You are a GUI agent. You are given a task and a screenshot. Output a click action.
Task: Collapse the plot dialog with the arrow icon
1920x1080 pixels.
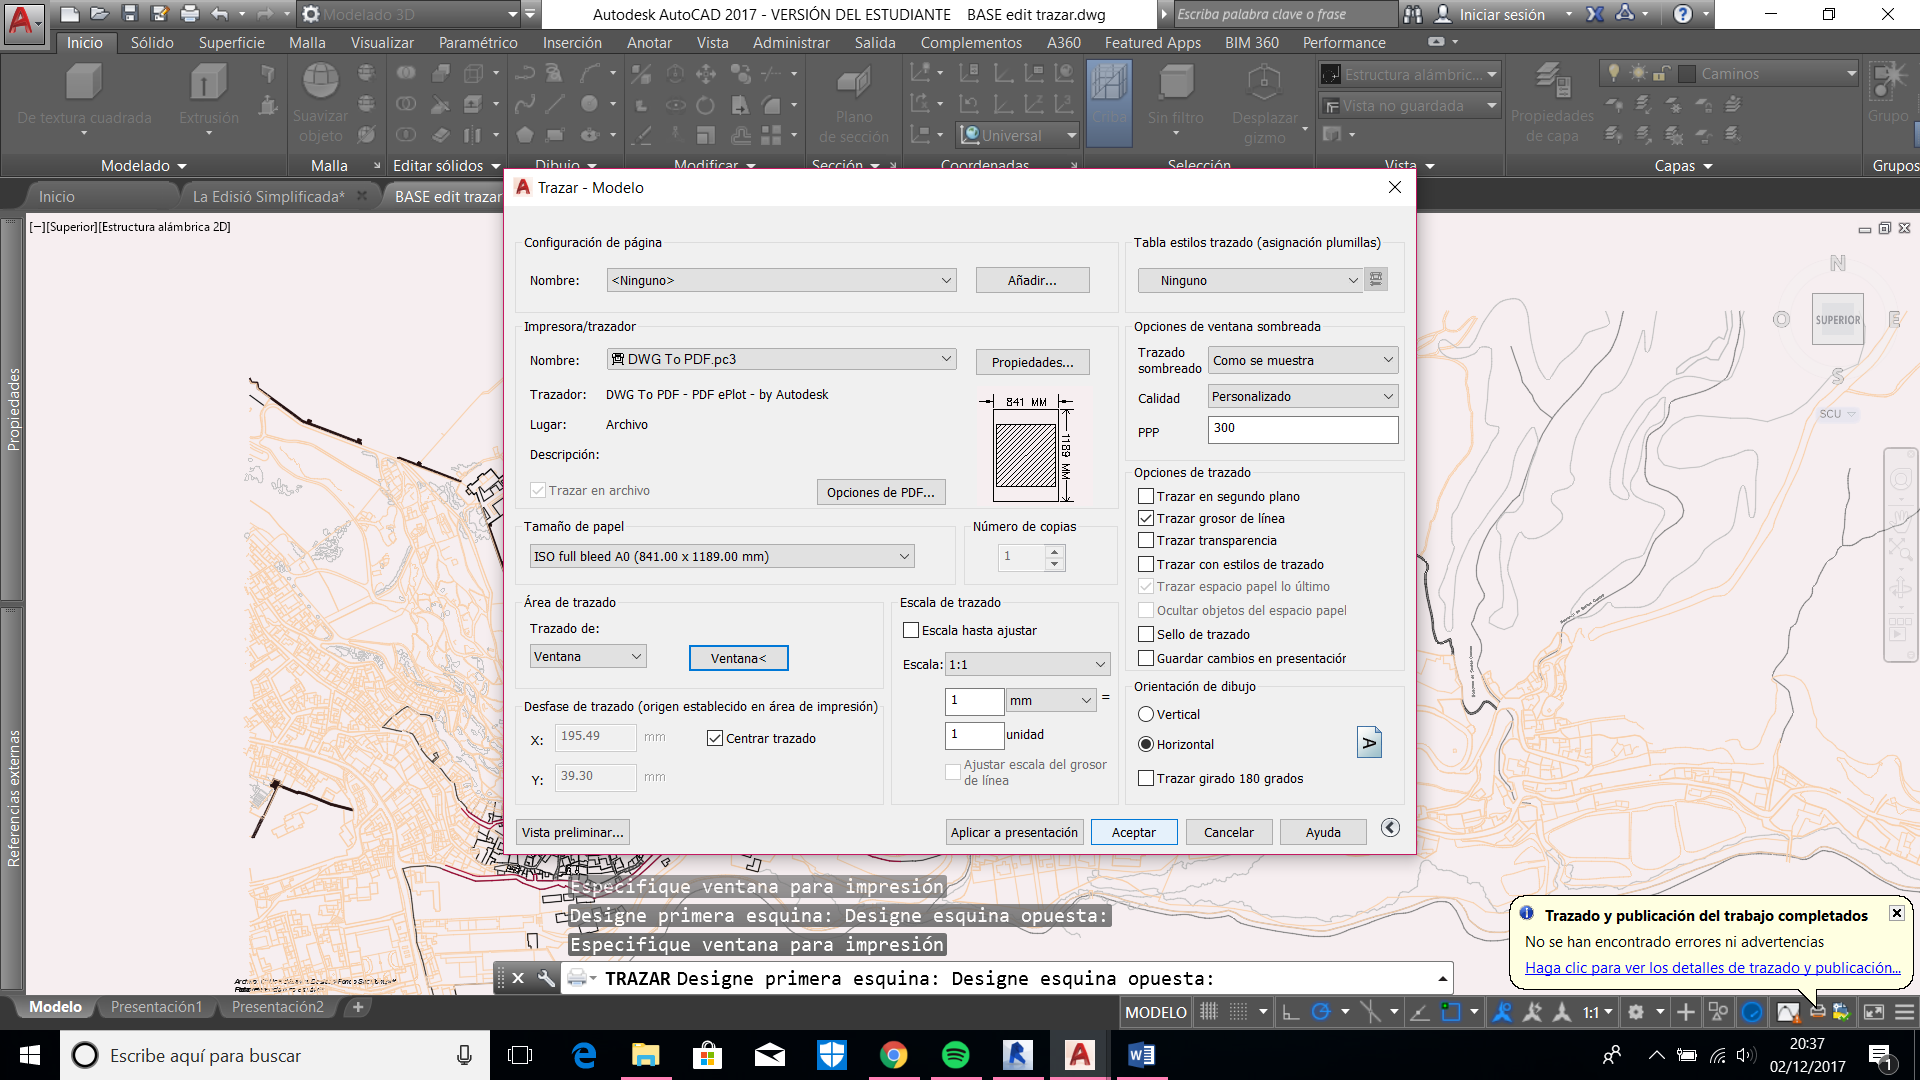(x=1390, y=828)
